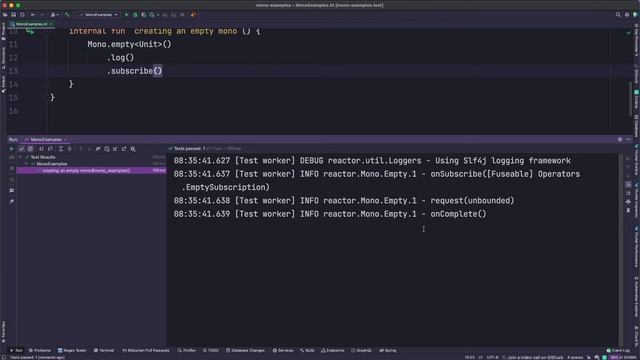The height and width of the screenshot is (360, 640).
Task: Open the Services tool window tab
Action: click(x=283, y=350)
